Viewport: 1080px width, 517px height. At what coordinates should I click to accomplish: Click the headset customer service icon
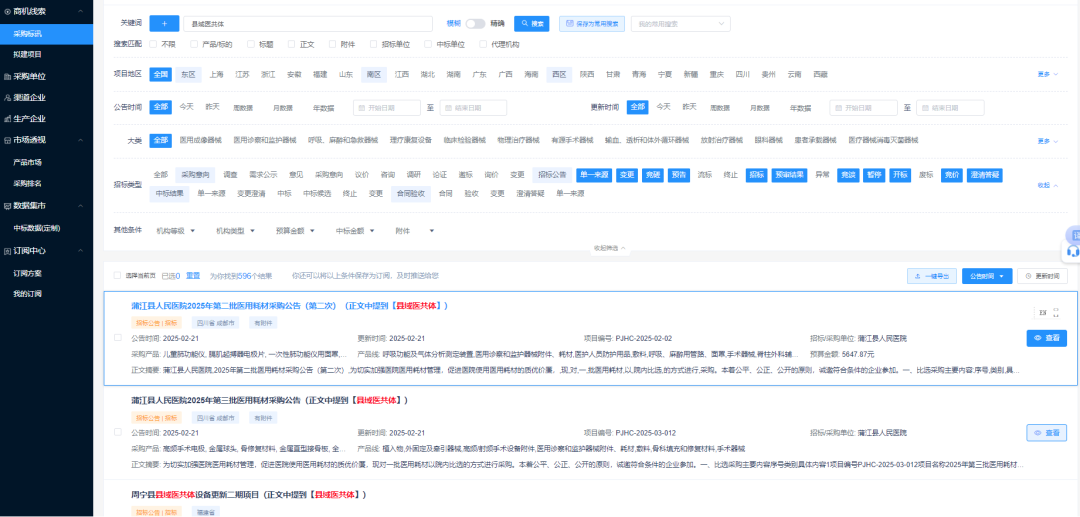tap(1072, 251)
